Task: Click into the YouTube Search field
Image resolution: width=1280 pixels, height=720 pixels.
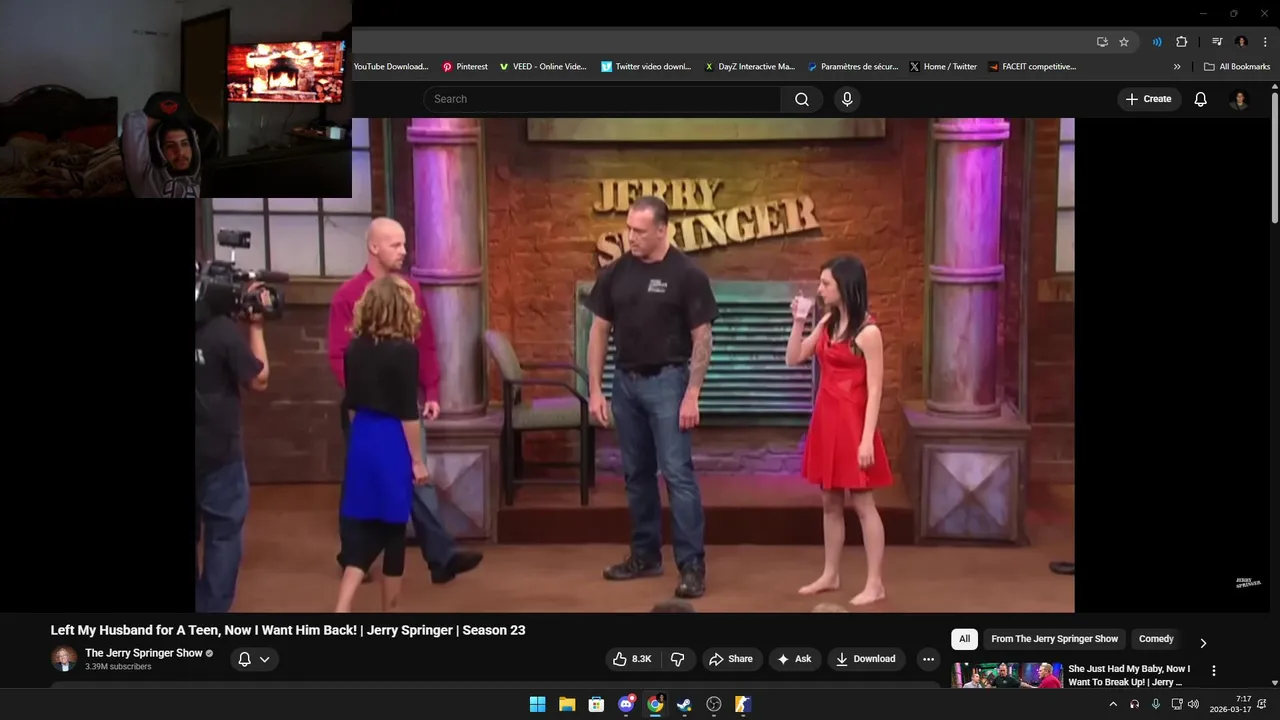Action: 602,99
